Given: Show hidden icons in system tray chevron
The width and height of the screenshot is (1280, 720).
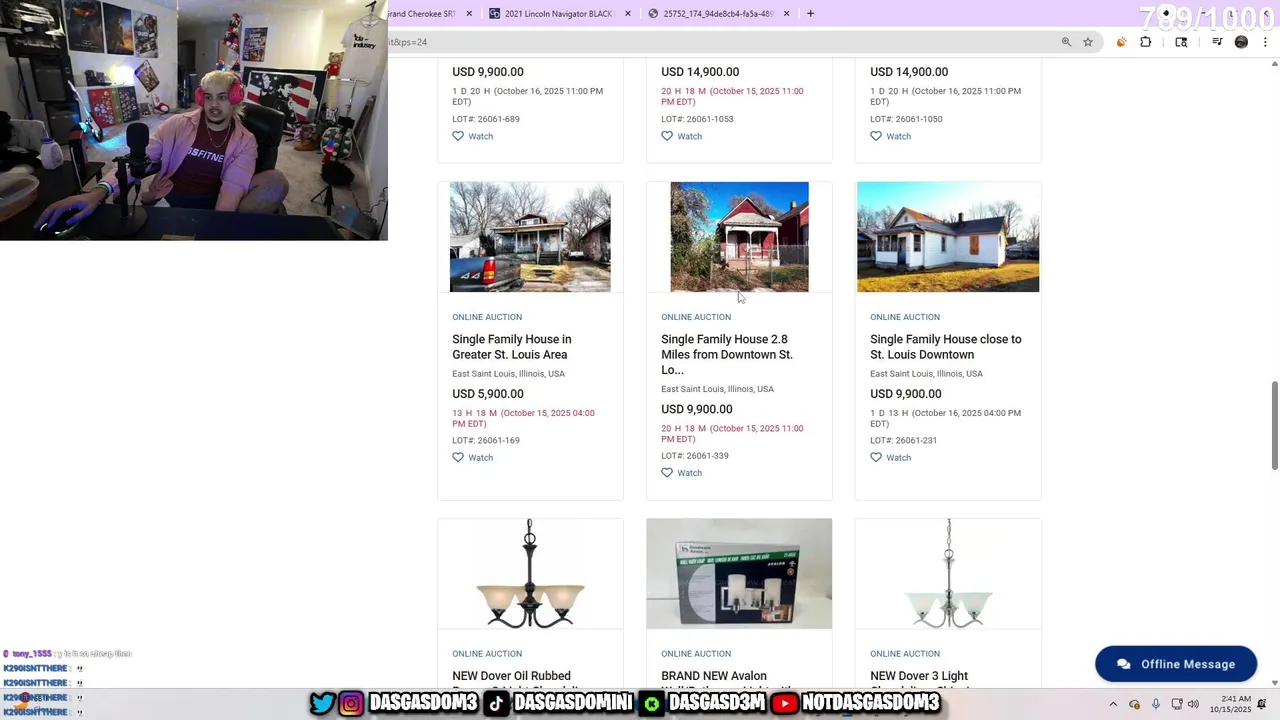Looking at the screenshot, I should point(1113,704).
